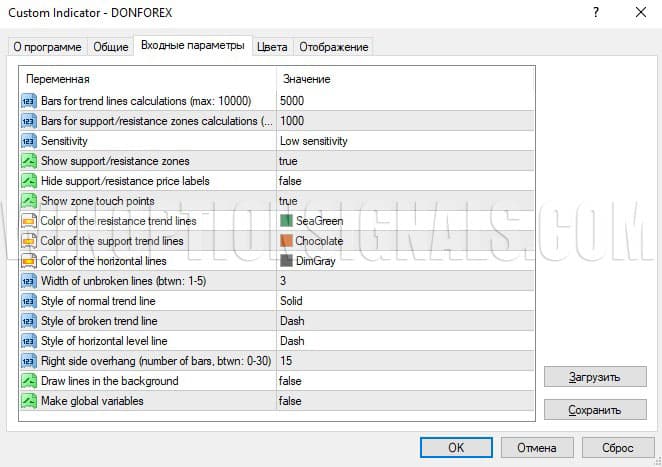662x467 pixels.
Task: Select the 'Sensitivity' variable name
Action: click(x=64, y=141)
